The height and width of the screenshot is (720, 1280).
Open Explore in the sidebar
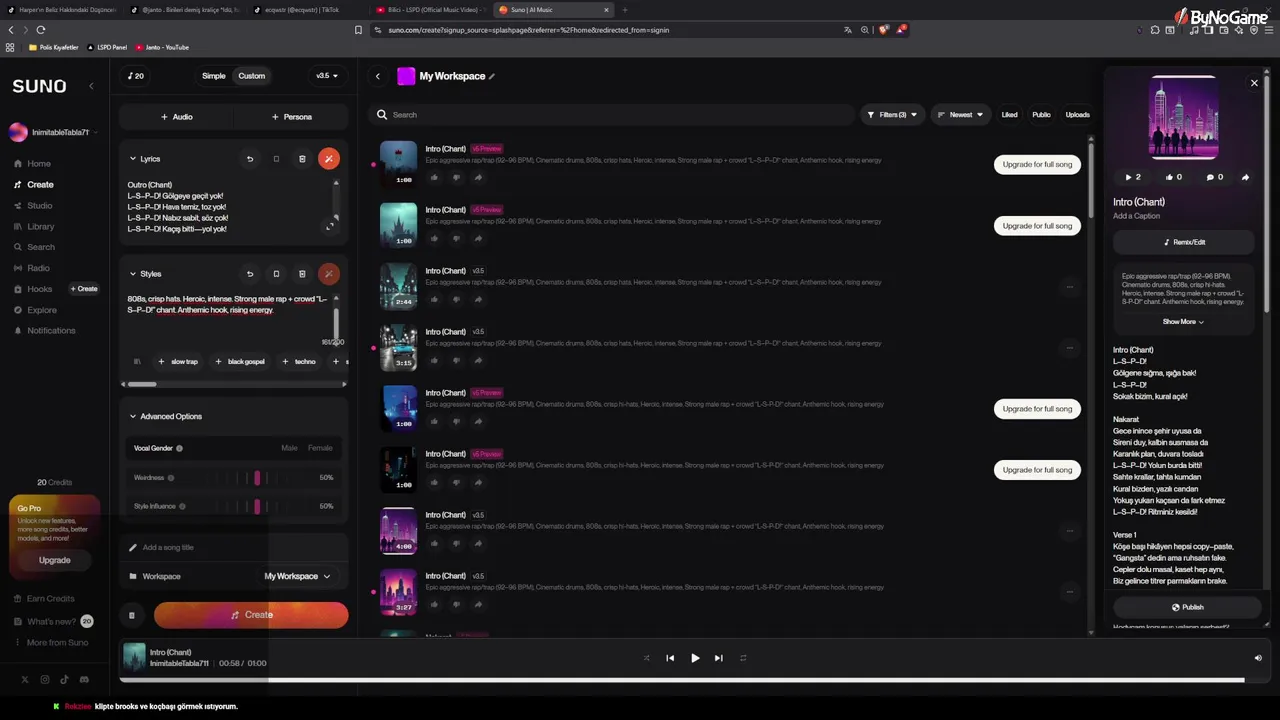click(x=35, y=310)
